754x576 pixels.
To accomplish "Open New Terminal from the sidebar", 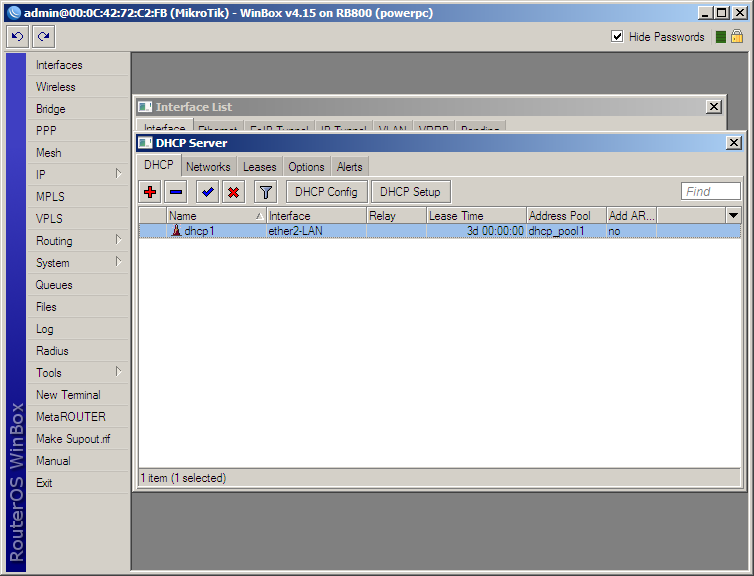I will pyautogui.click(x=78, y=395).
